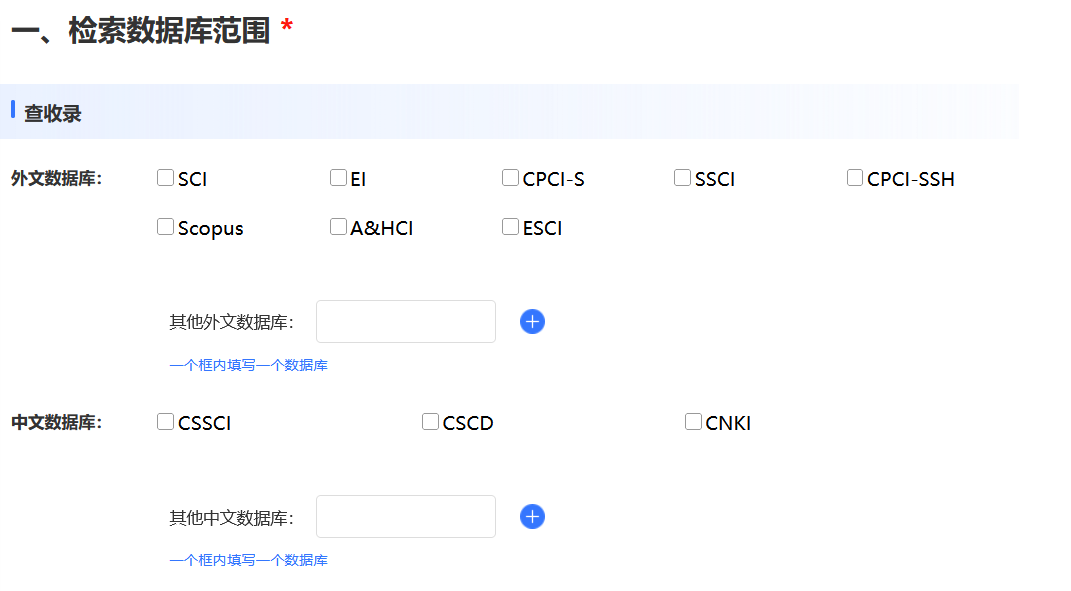Tick the CNKI checkbox
Screen dimensions: 1071x591
pos(694,422)
